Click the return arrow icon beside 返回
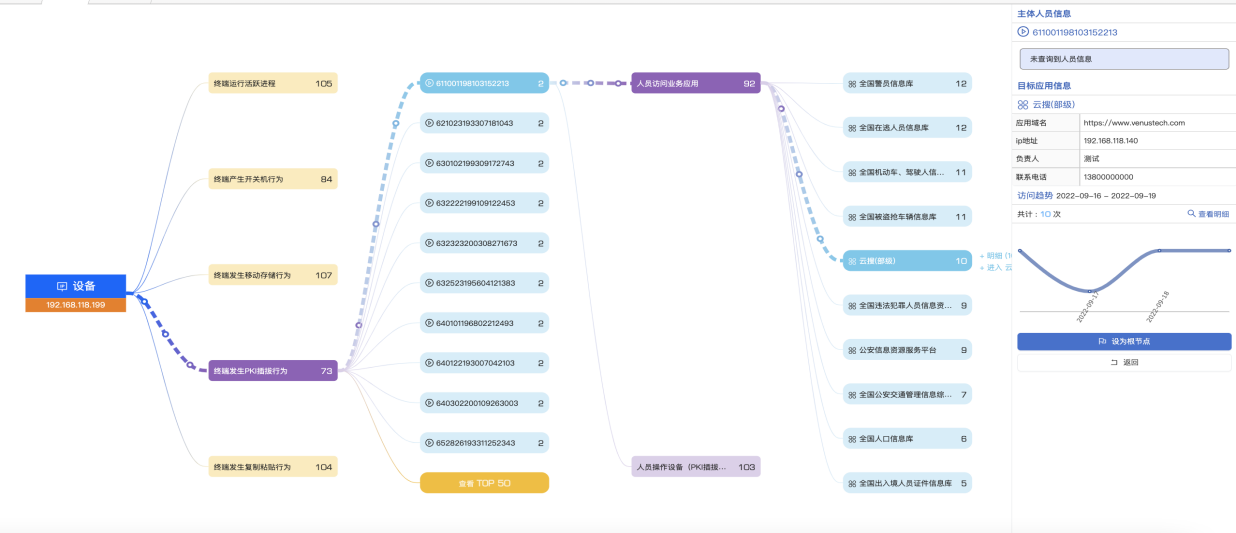The height and width of the screenshot is (533, 1236). (1114, 362)
